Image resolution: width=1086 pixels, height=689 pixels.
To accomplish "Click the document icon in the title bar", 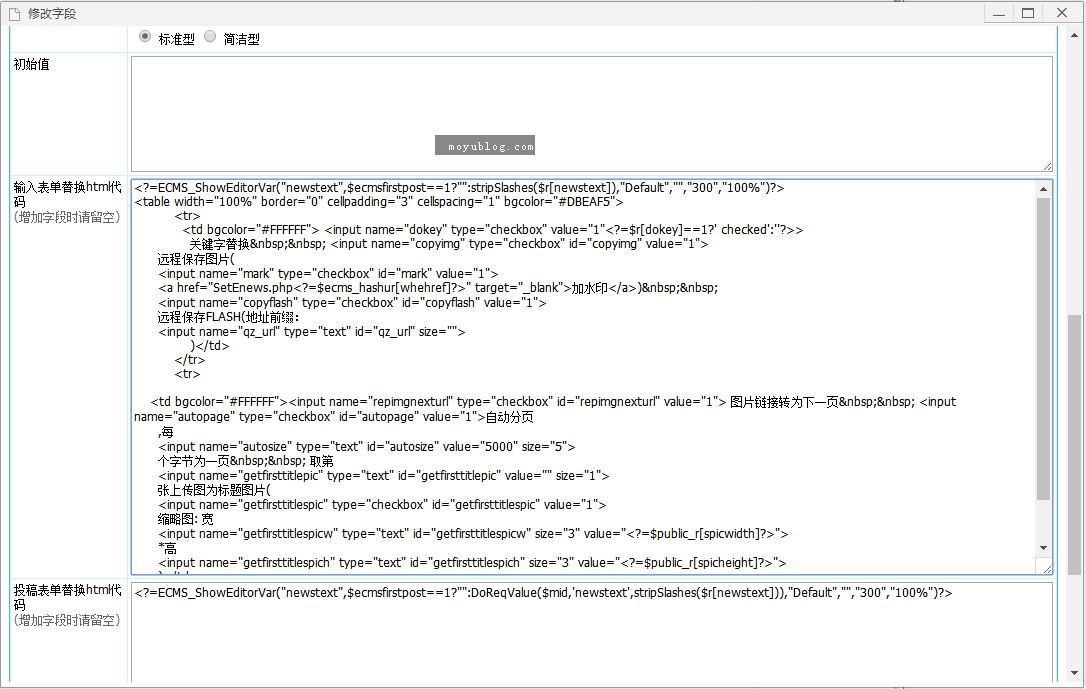I will tap(14, 14).
